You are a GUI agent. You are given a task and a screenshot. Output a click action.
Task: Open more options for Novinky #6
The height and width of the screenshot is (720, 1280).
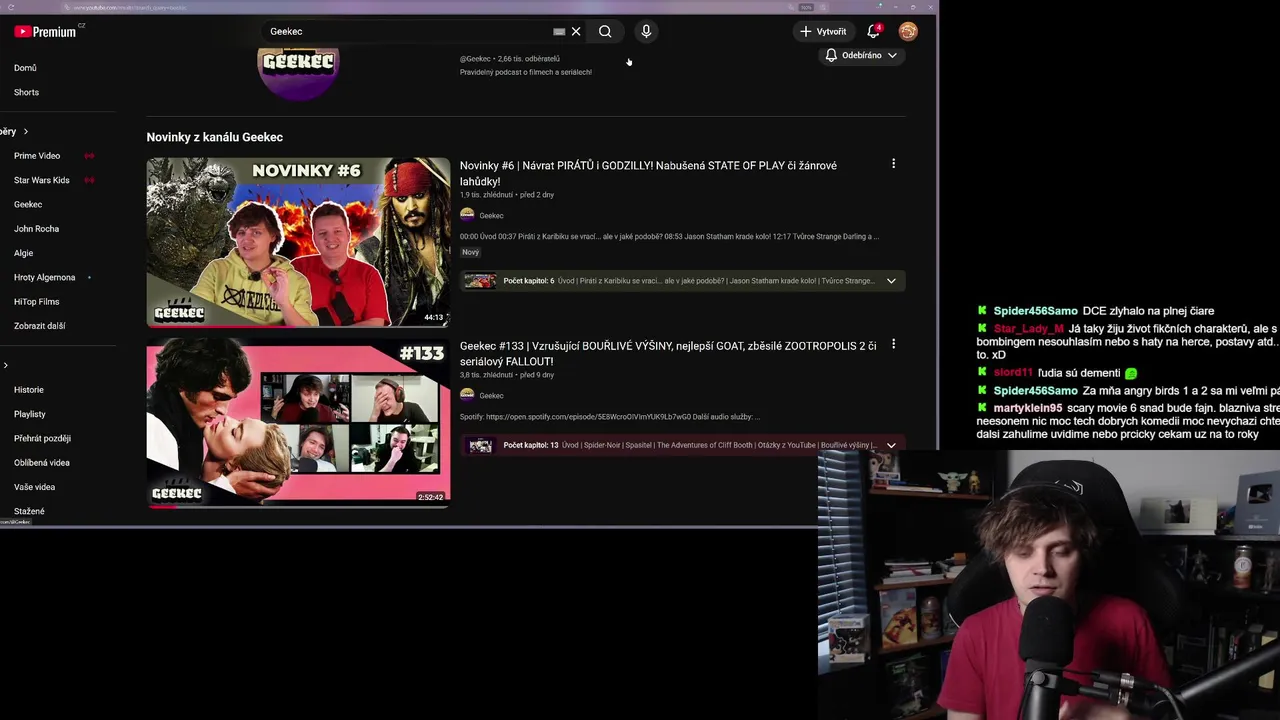[893, 164]
